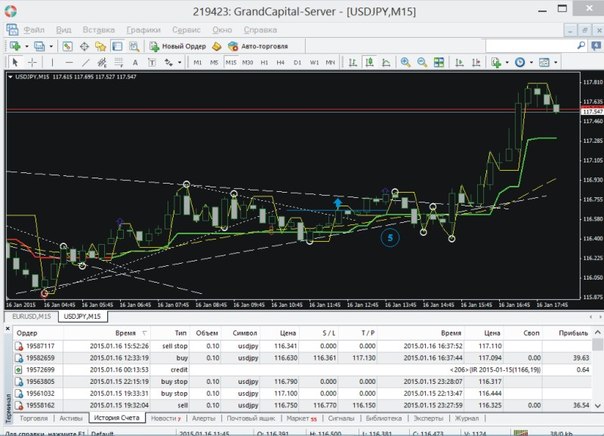The width and height of the screenshot is (604, 436).
Task: Select the Fibonacci retracement tool
Action: click(119, 62)
